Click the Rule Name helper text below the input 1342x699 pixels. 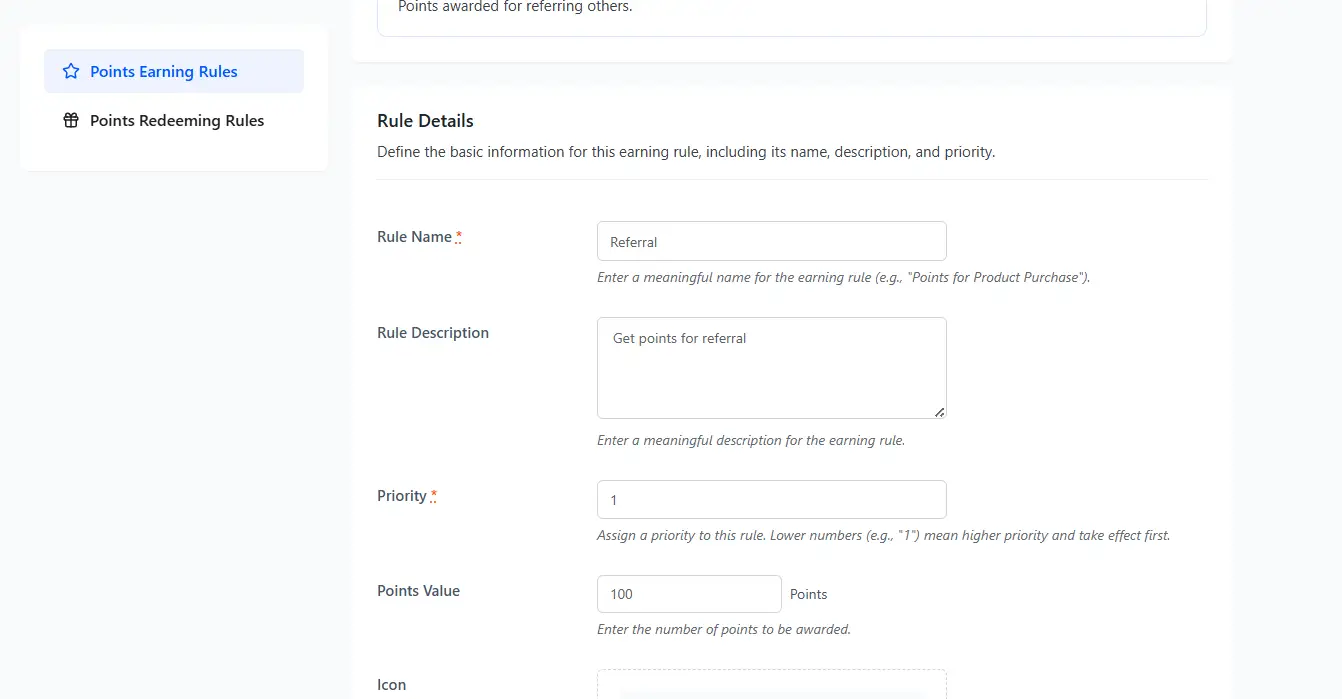[843, 277]
